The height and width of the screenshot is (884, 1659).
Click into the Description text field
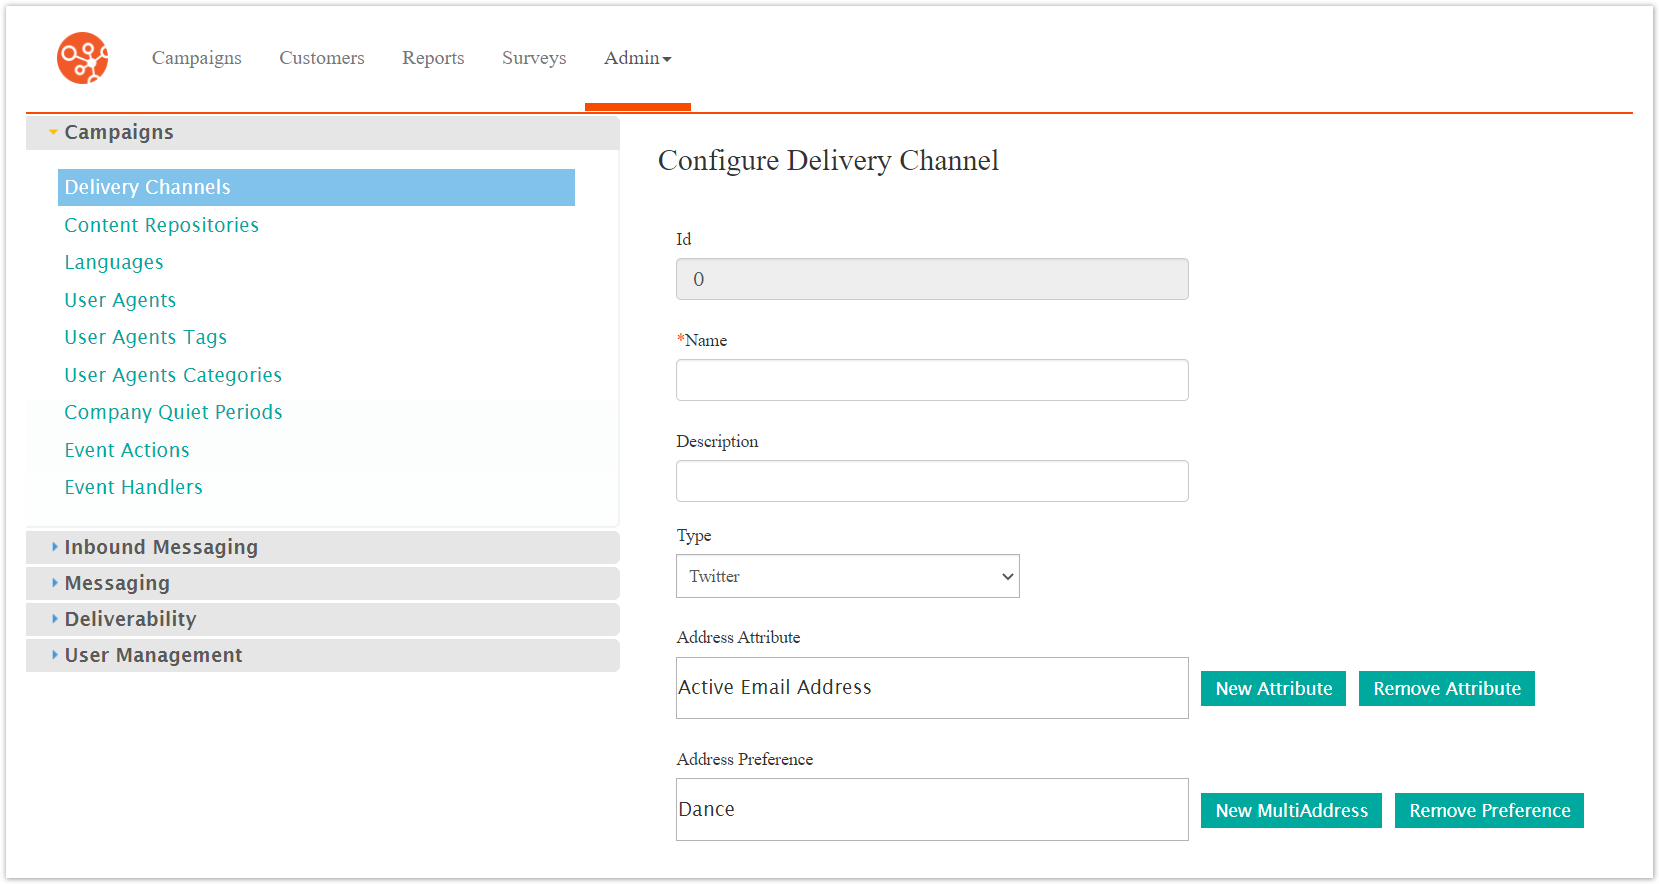click(x=932, y=481)
